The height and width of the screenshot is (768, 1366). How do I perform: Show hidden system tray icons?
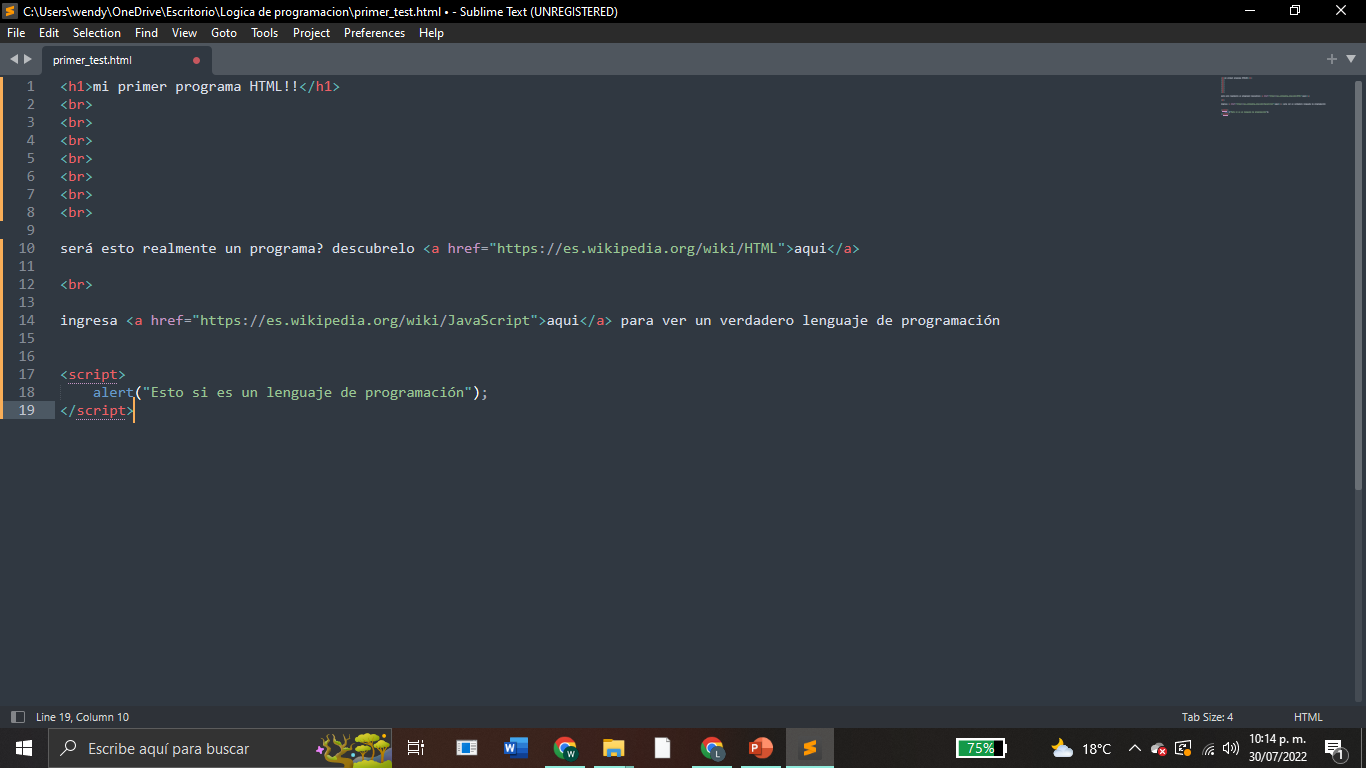tap(1134, 748)
